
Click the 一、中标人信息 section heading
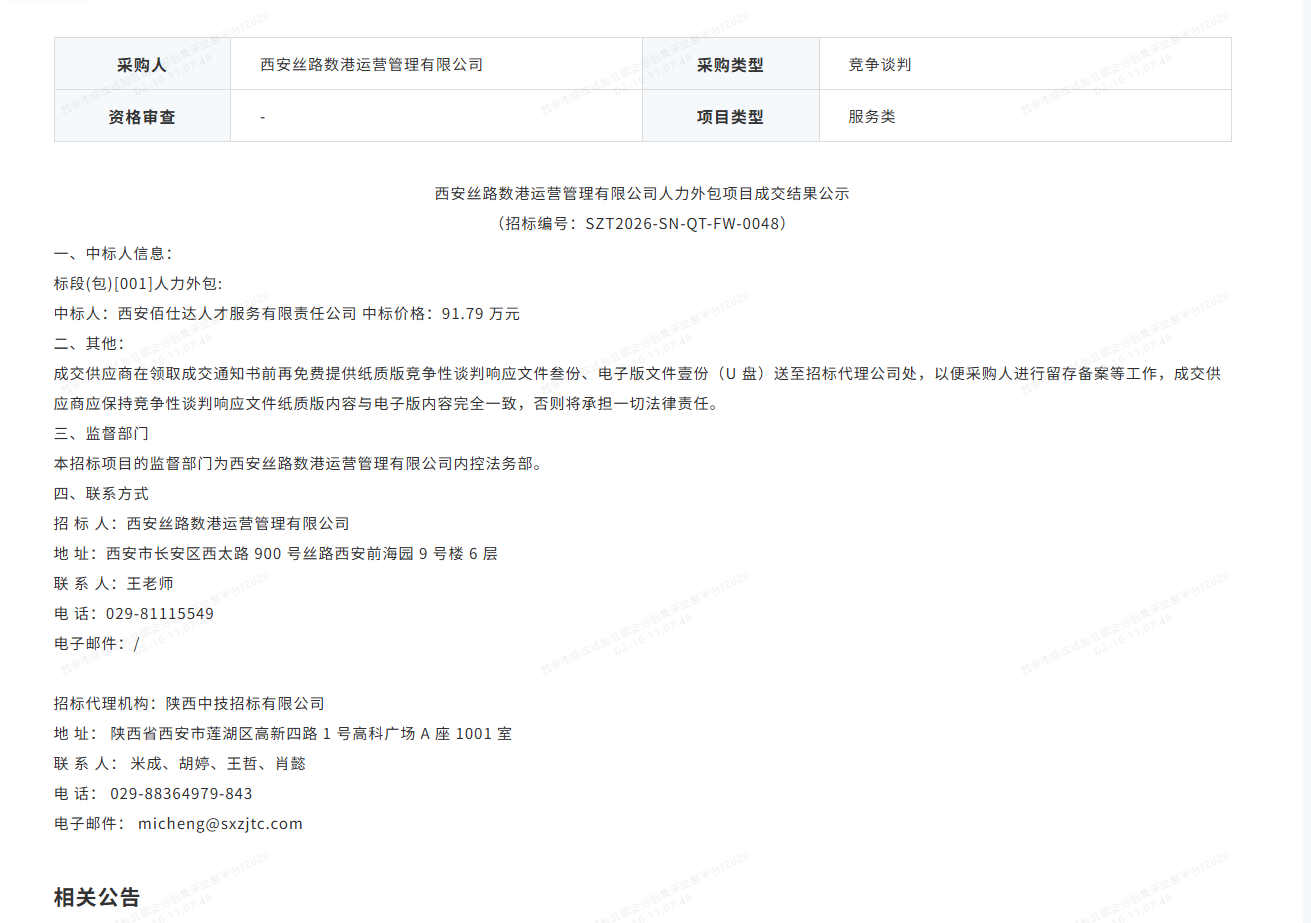(x=113, y=254)
